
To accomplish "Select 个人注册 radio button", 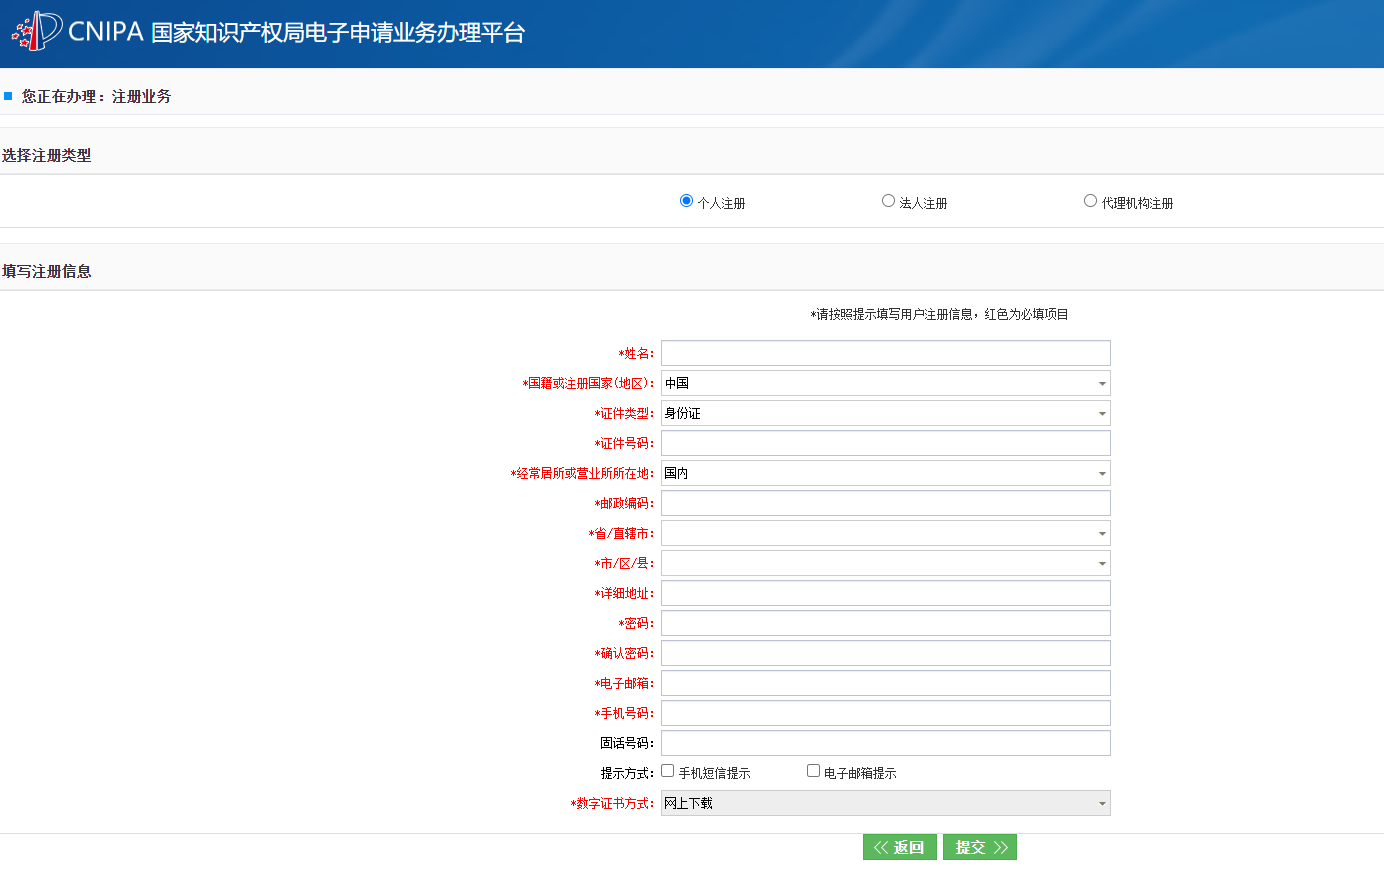I will point(686,201).
